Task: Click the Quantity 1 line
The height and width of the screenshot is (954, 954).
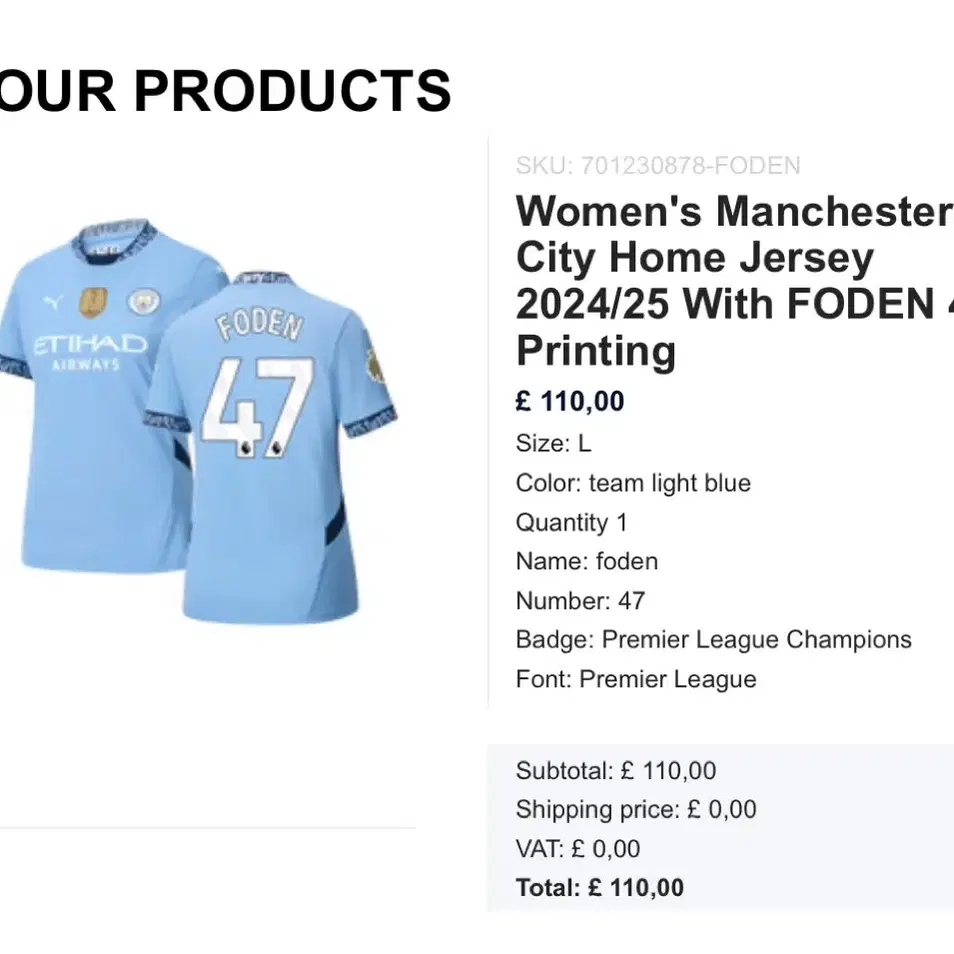Action: tap(571, 523)
